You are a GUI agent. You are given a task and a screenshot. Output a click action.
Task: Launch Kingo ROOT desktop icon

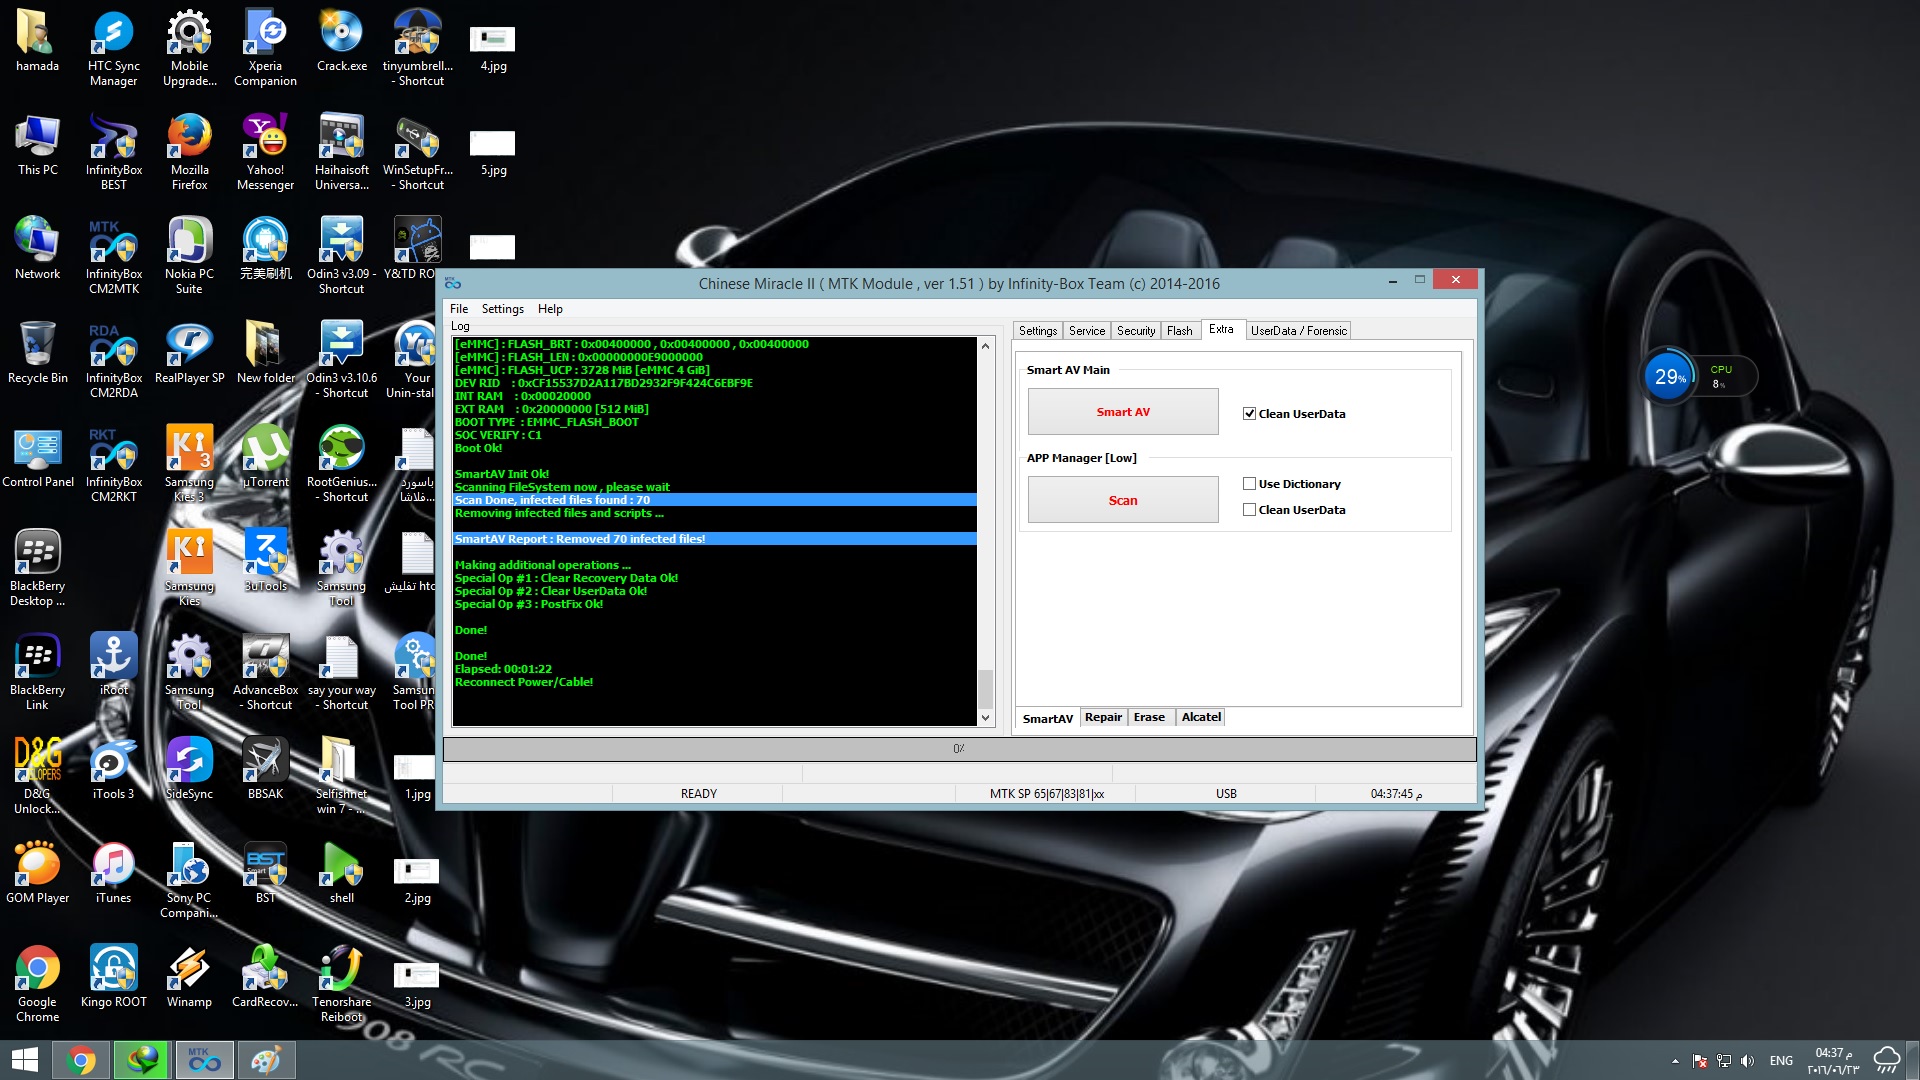113,976
